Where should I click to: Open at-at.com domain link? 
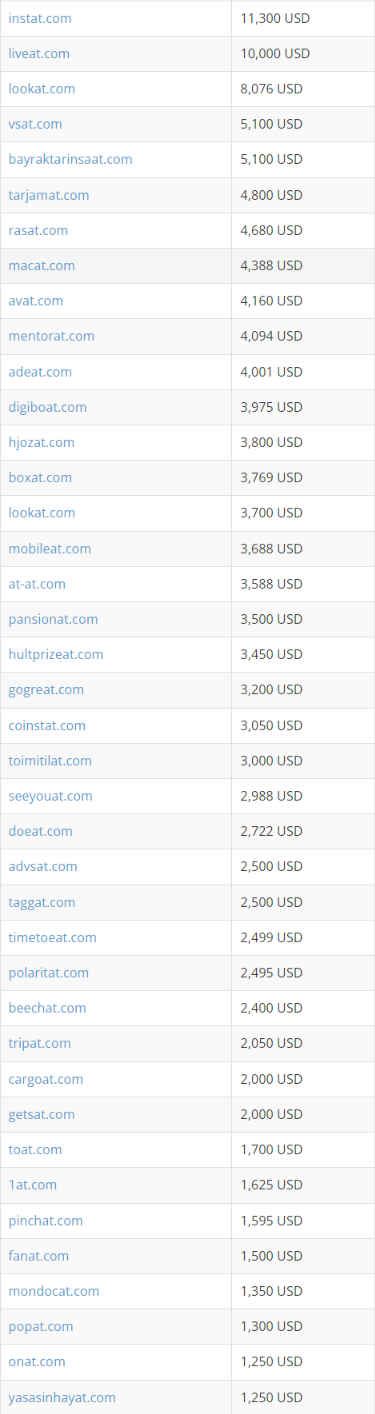tap(37, 583)
